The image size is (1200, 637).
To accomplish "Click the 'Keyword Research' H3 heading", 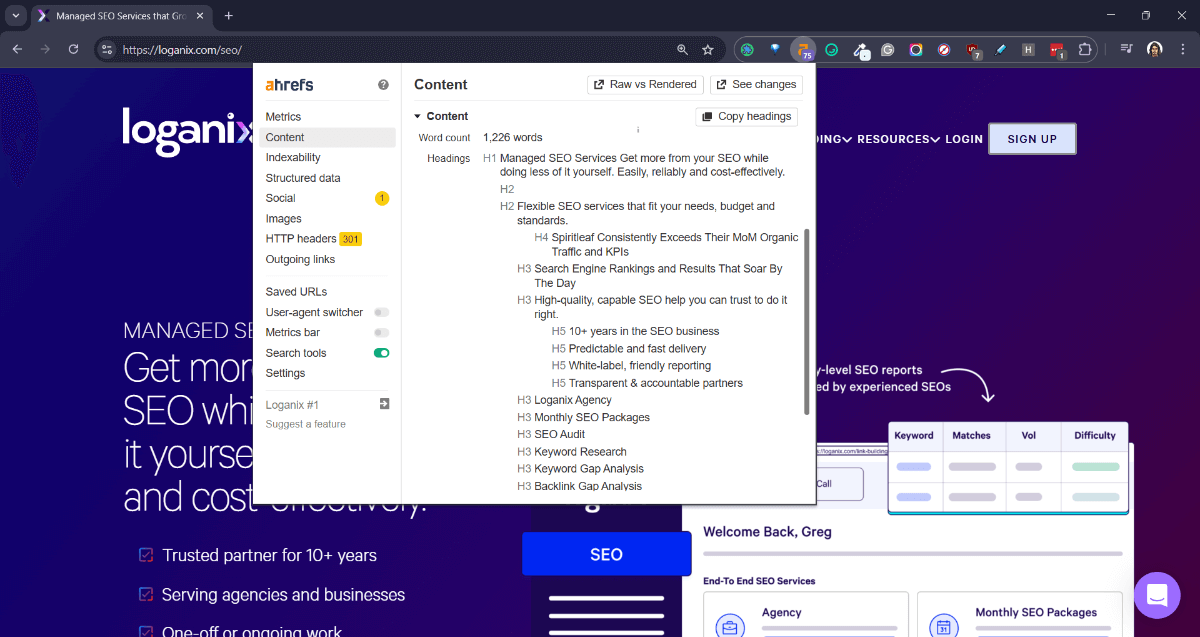I will pos(580,452).
